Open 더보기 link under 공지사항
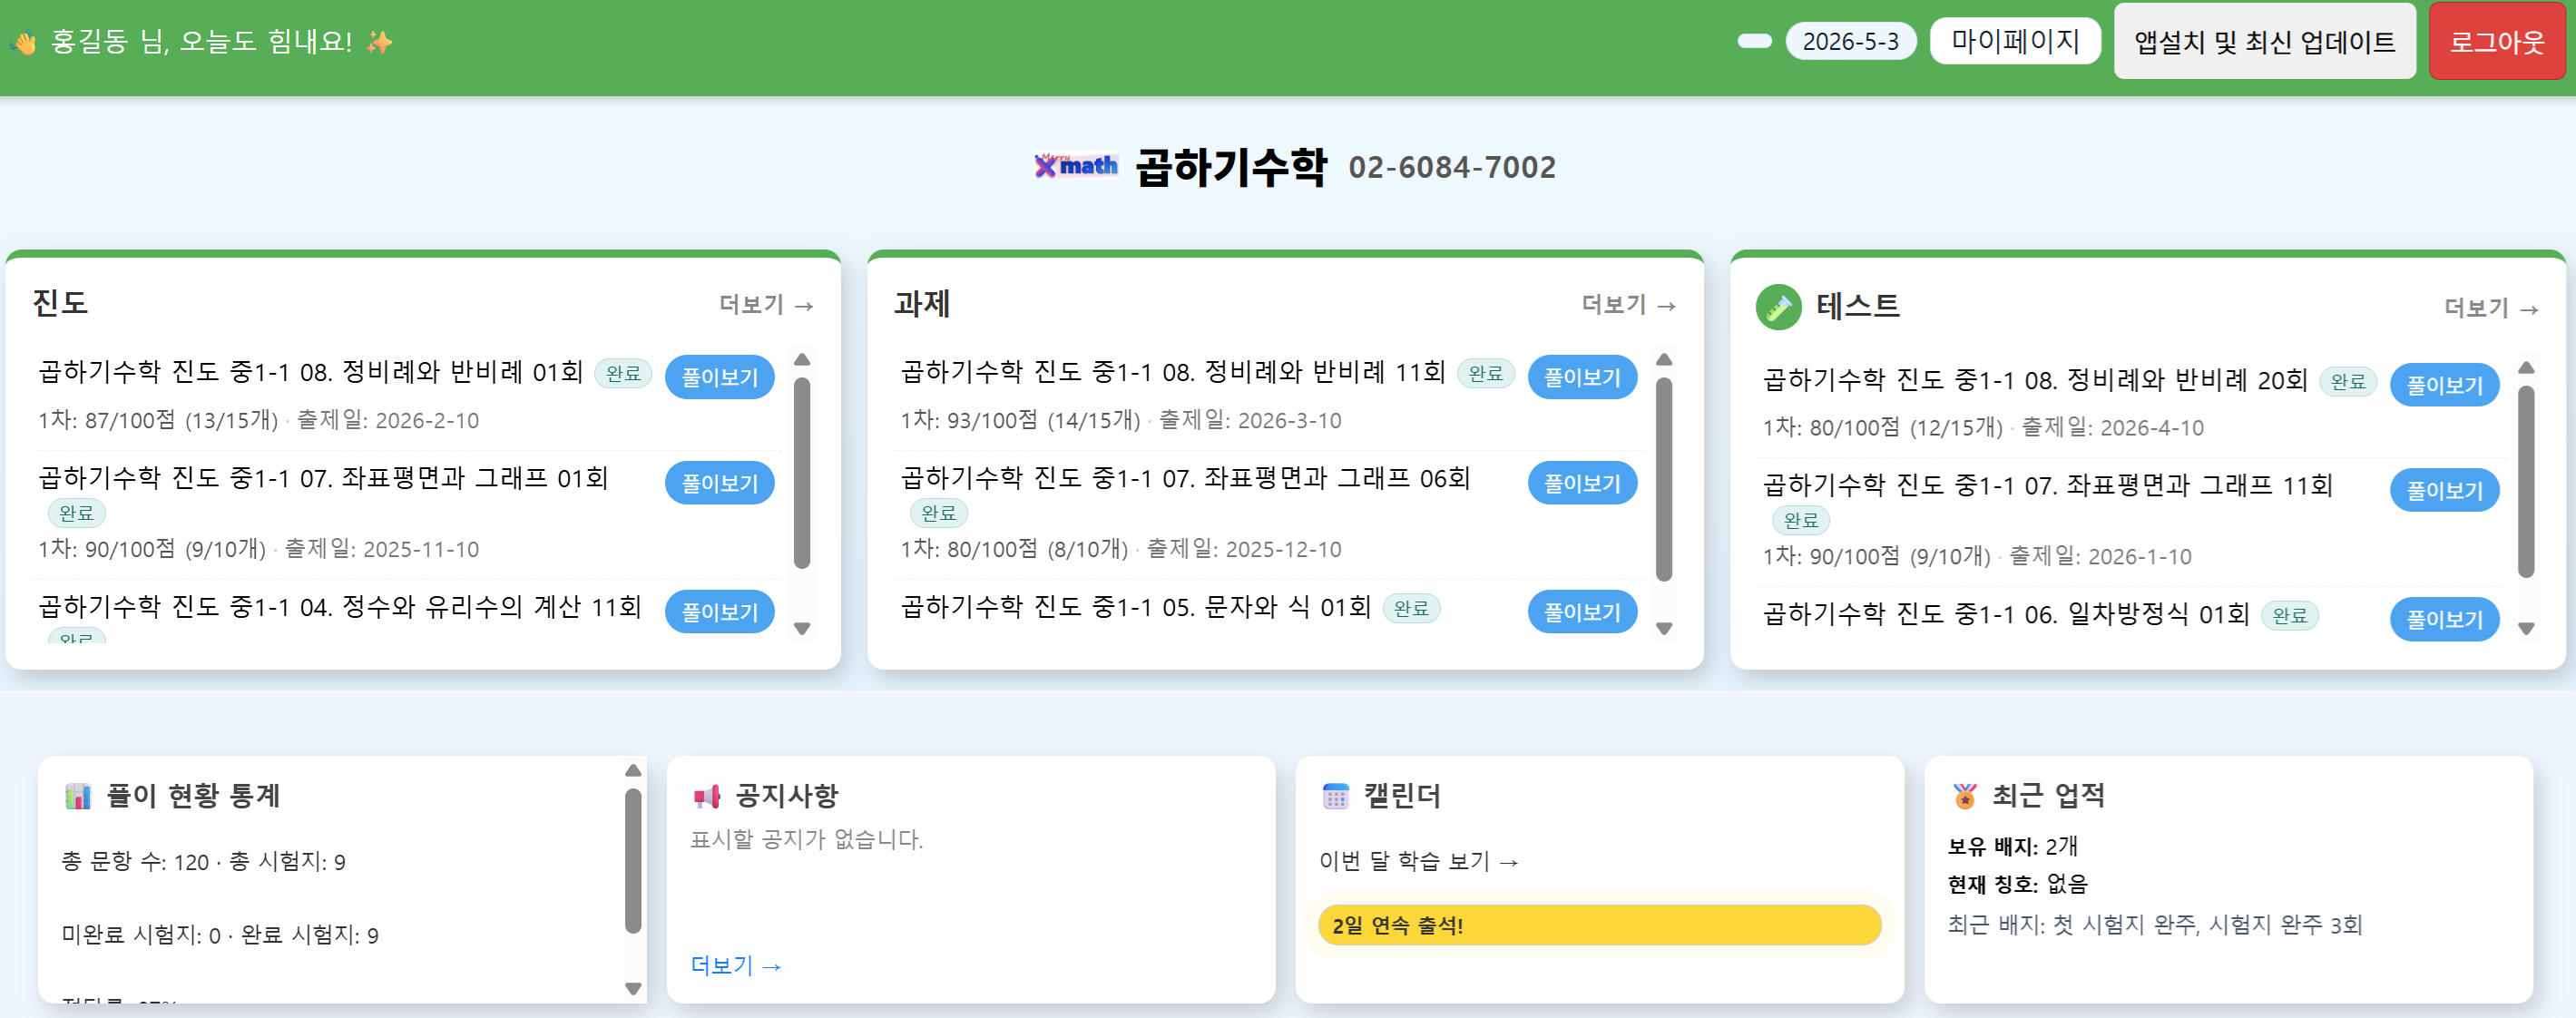Image resolution: width=2576 pixels, height=1018 pixels. pyautogui.click(x=736, y=965)
